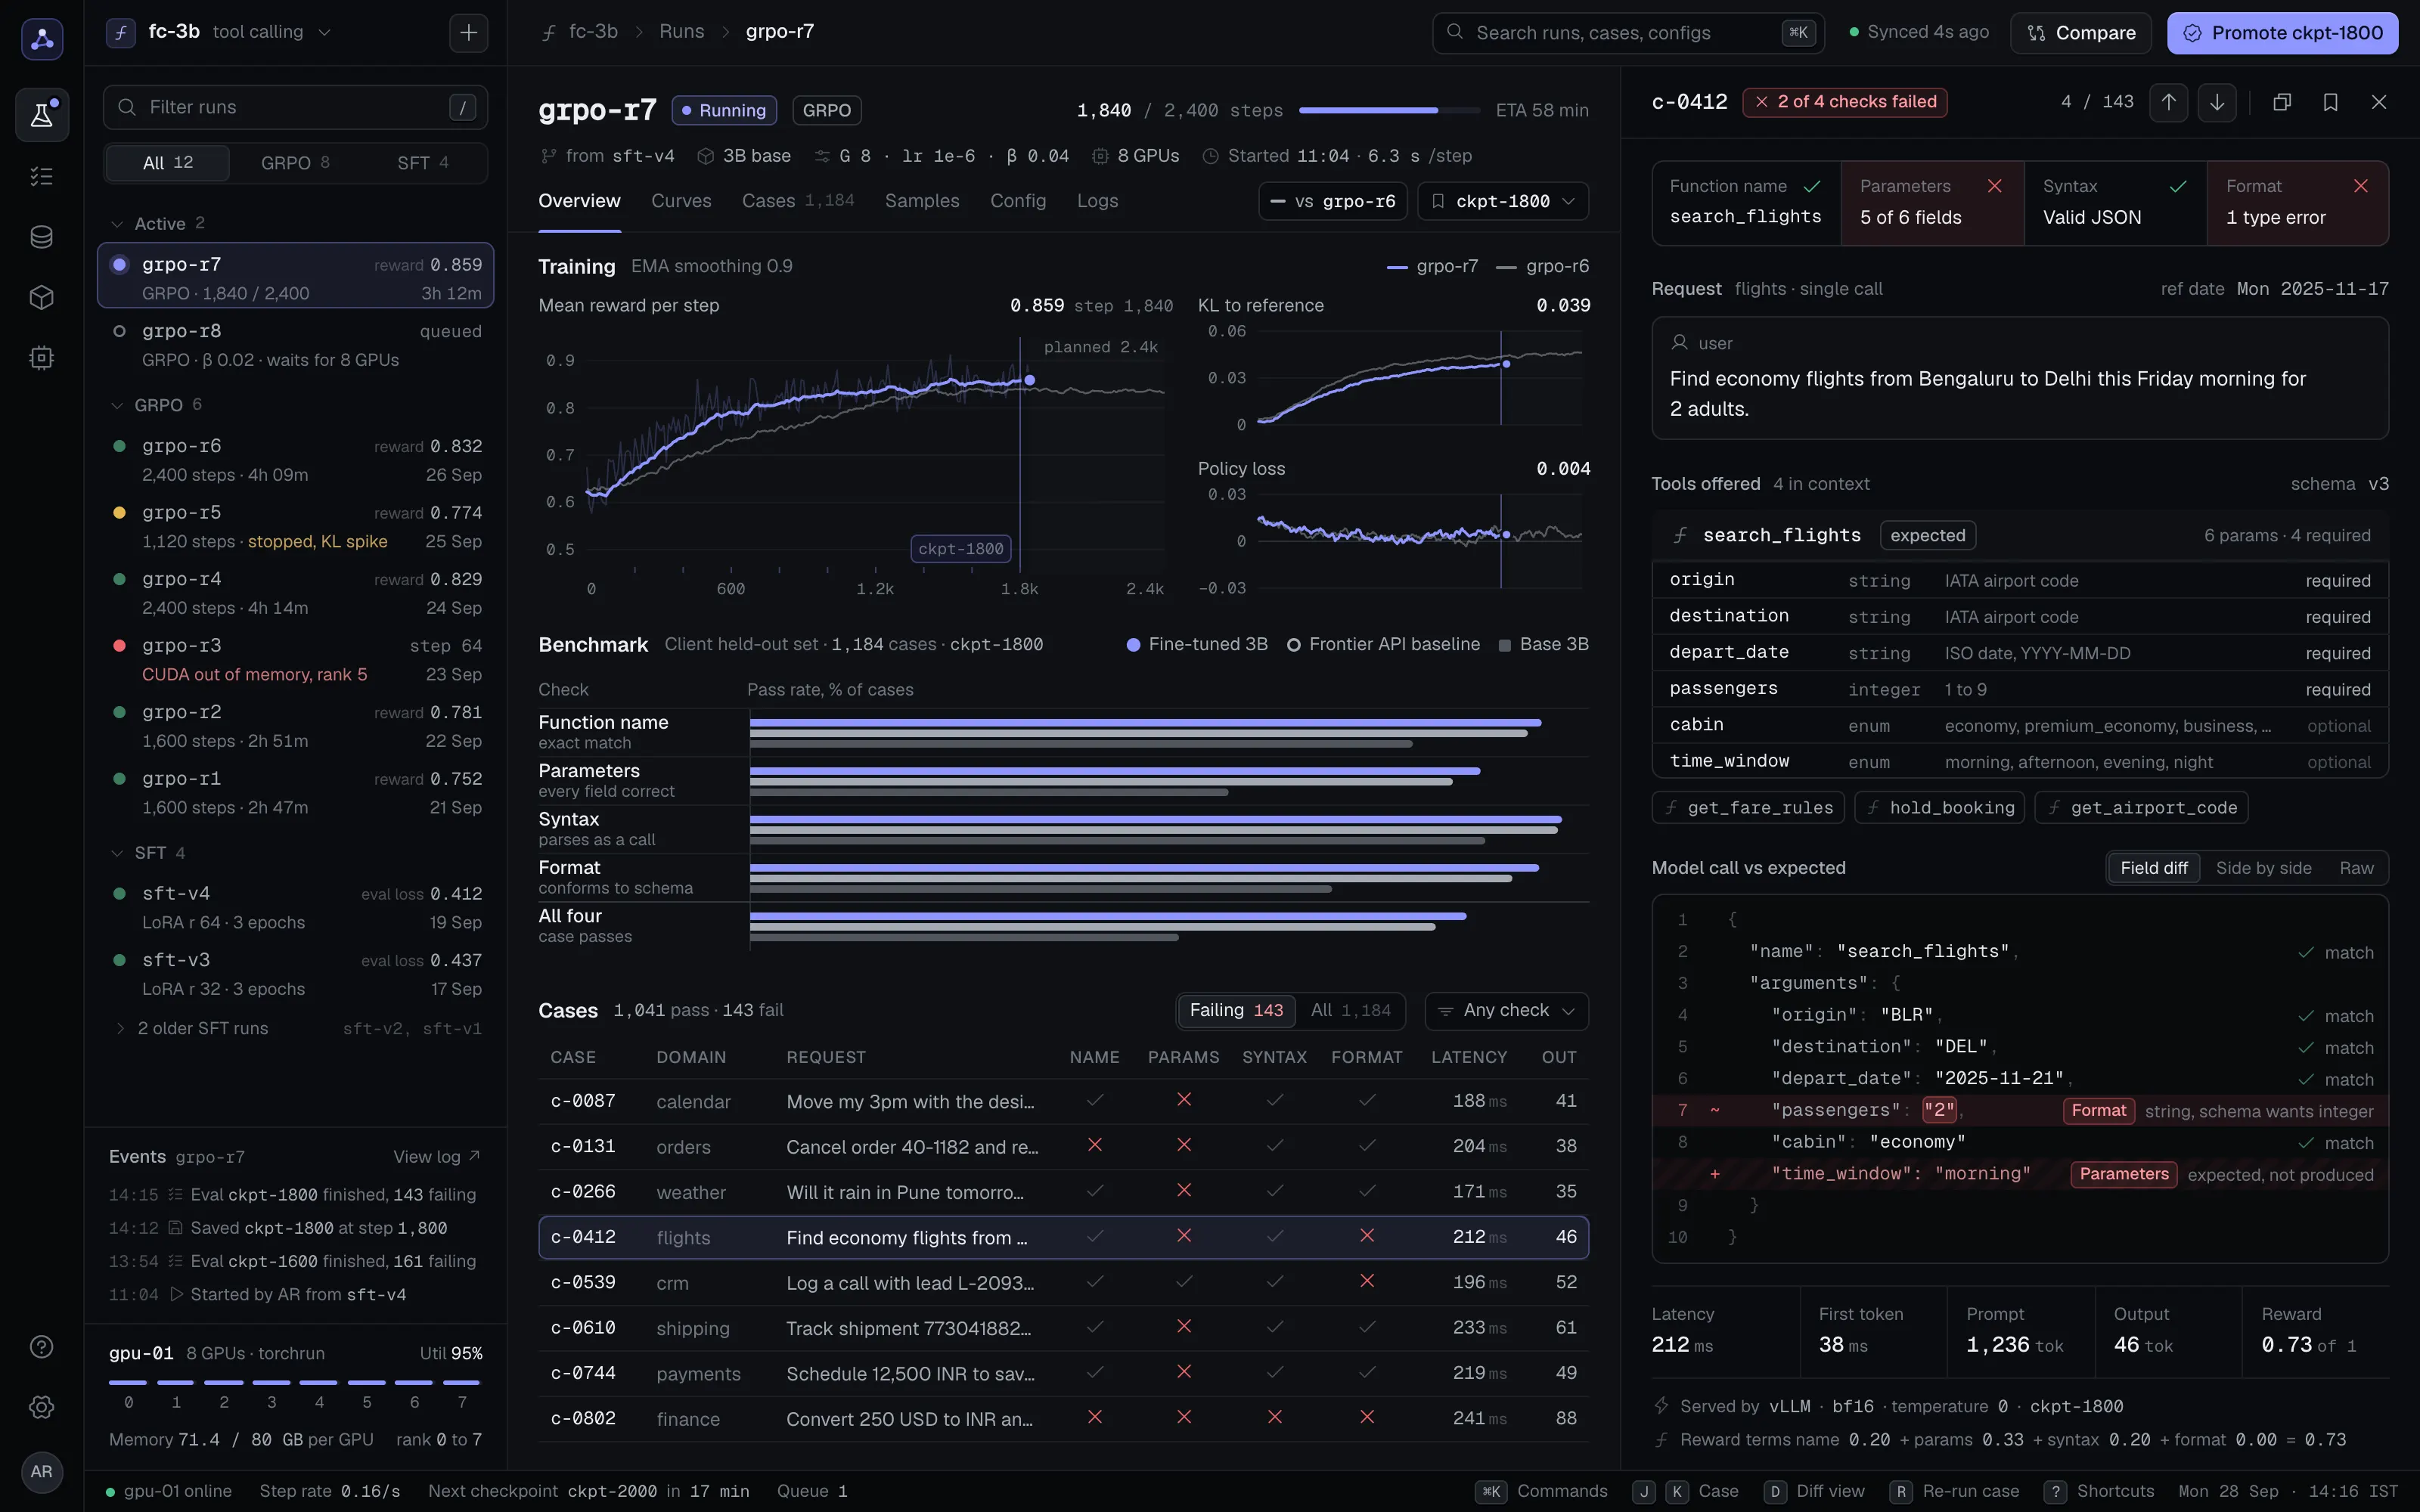This screenshot has width=2420, height=1512.
Task: Click Promote ckpt-1800 button
Action: (x=2282, y=33)
